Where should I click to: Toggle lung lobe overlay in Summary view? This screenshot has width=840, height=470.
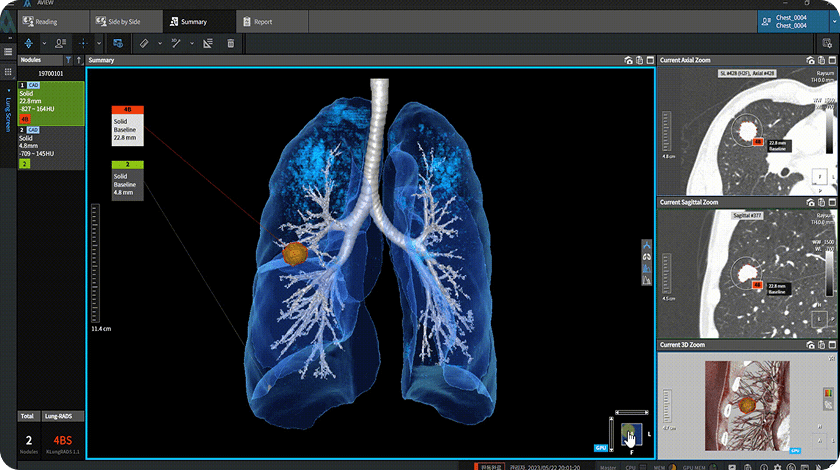pyautogui.click(x=647, y=267)
